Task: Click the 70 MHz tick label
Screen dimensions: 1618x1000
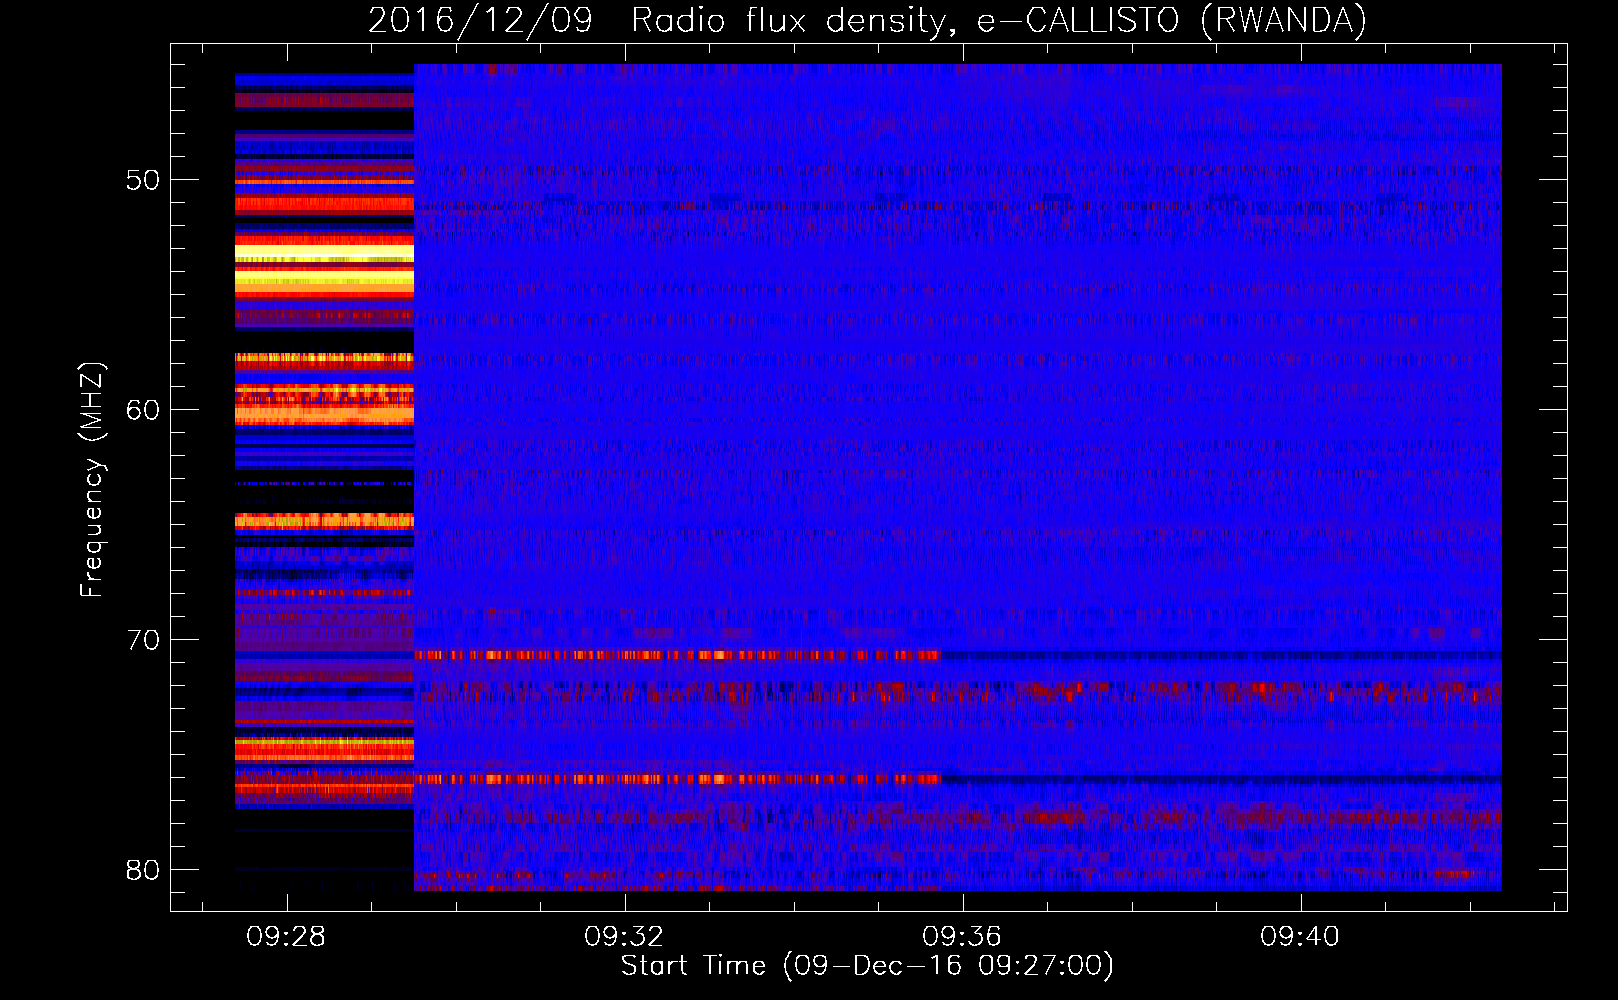Action: click(143, 640)
